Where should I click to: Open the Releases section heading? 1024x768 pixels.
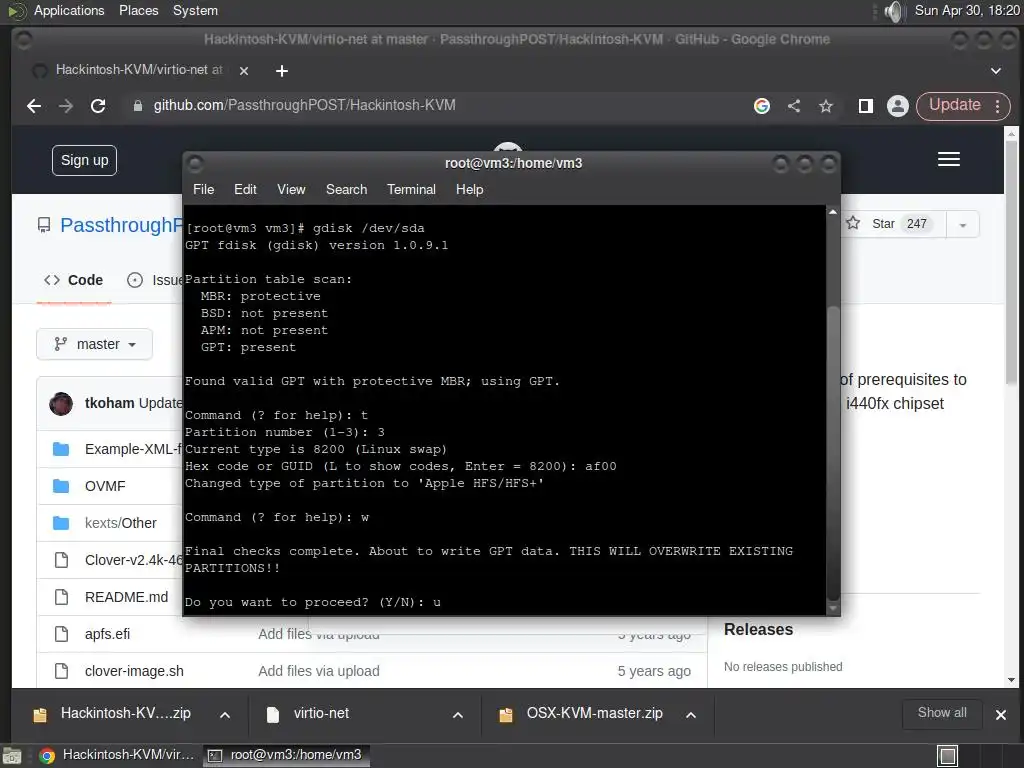click(x=758, y=630)
